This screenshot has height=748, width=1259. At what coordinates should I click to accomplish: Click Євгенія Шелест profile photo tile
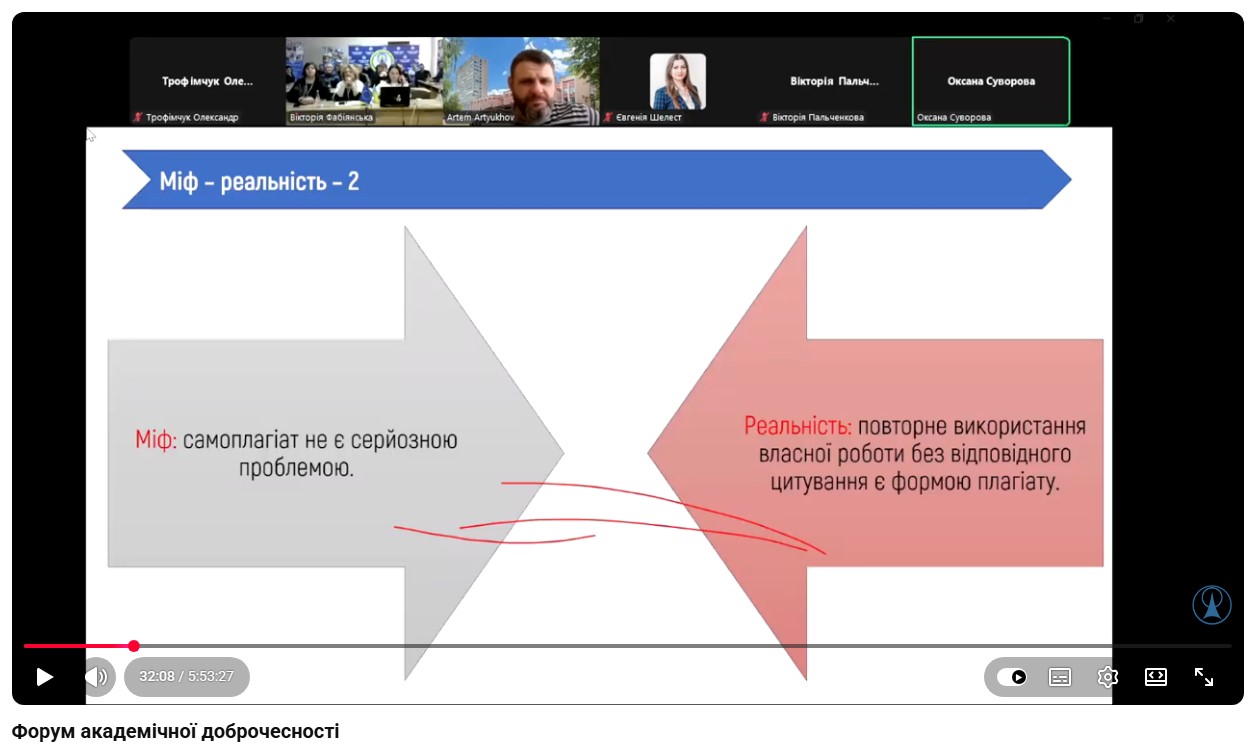point(677,80)
